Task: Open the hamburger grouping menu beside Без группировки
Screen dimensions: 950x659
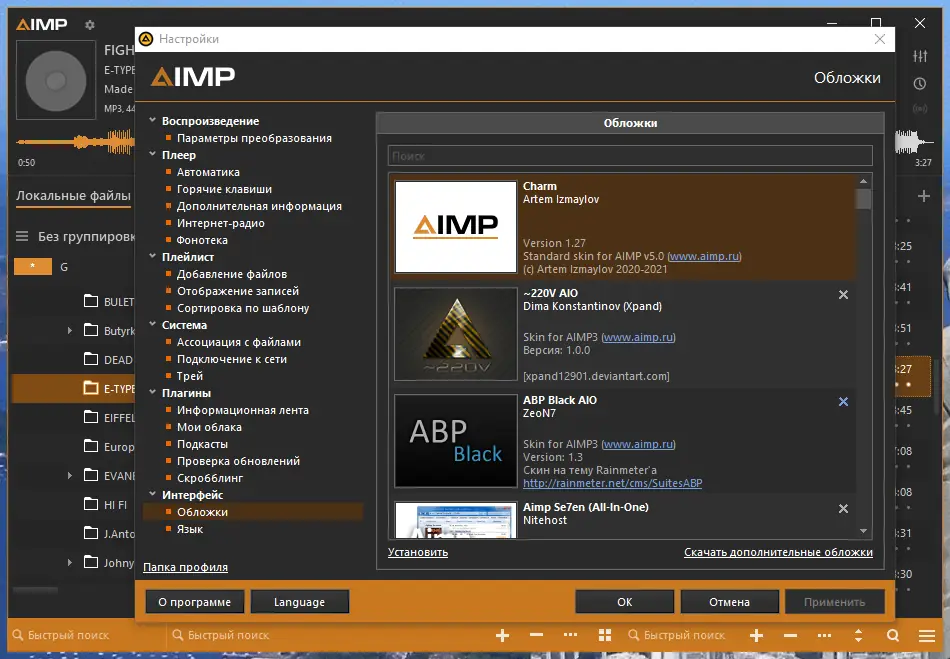Action: (x=22, y=236)
